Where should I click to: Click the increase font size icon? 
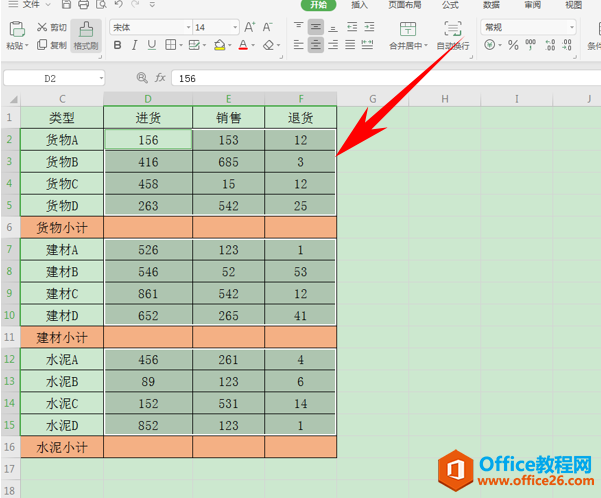click(250, 28)
